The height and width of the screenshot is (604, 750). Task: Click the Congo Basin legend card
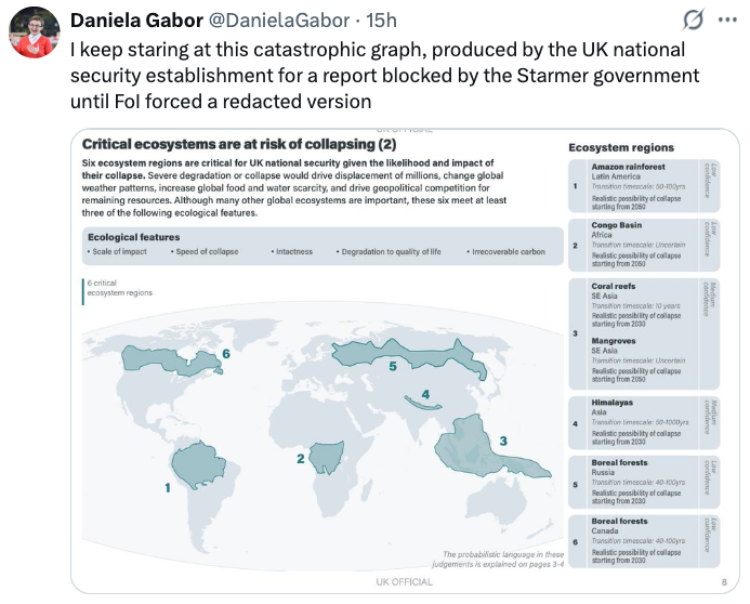(644, 245)
